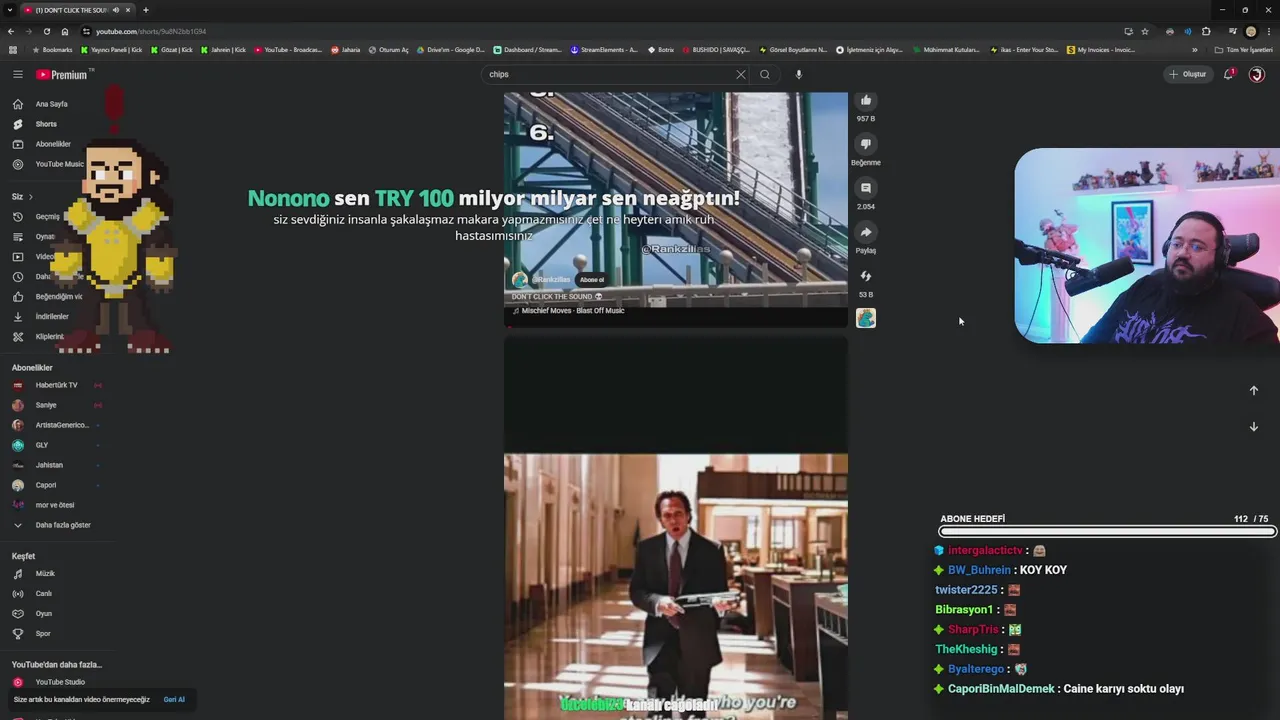The width and height of the screenshot is (1280, 720).
Task: Go to next Short with down arrow
Action: [x=1254, y=427]
